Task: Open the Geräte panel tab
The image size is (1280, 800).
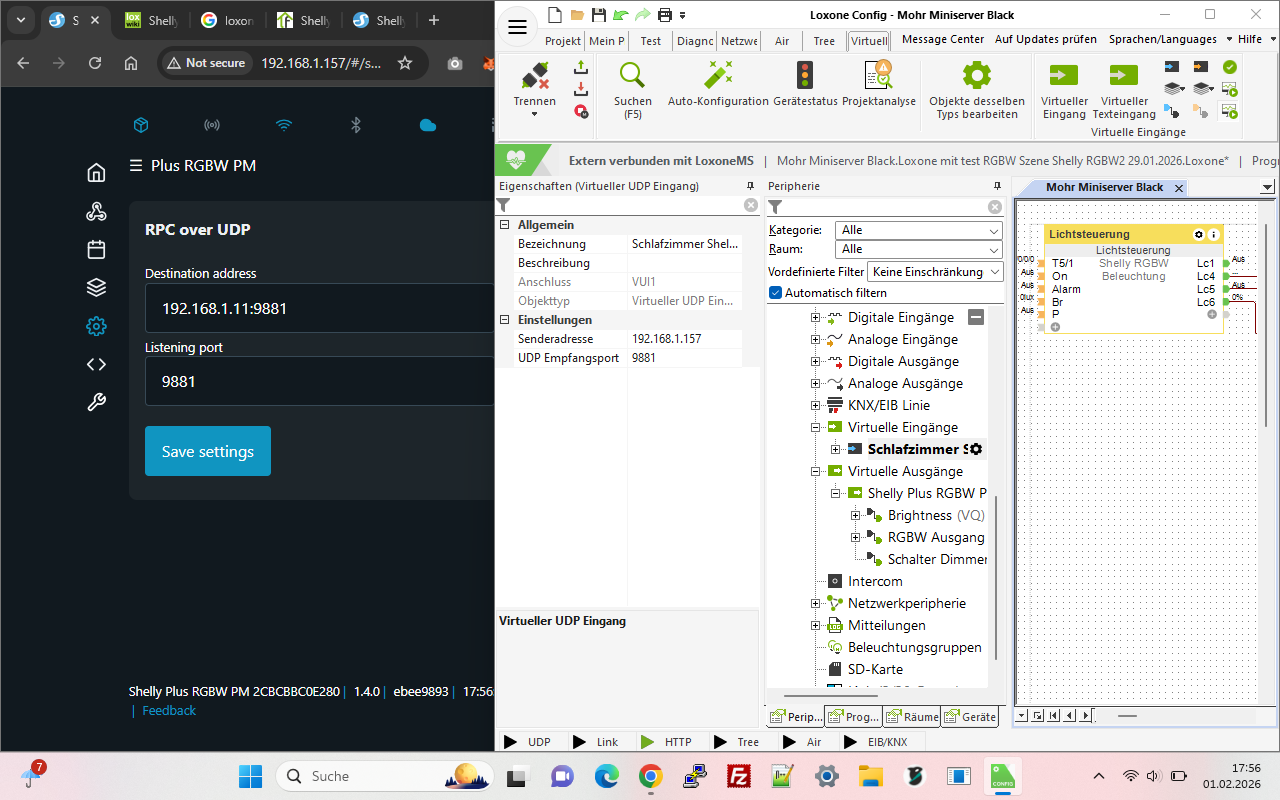Action: (x=970, y=717)
